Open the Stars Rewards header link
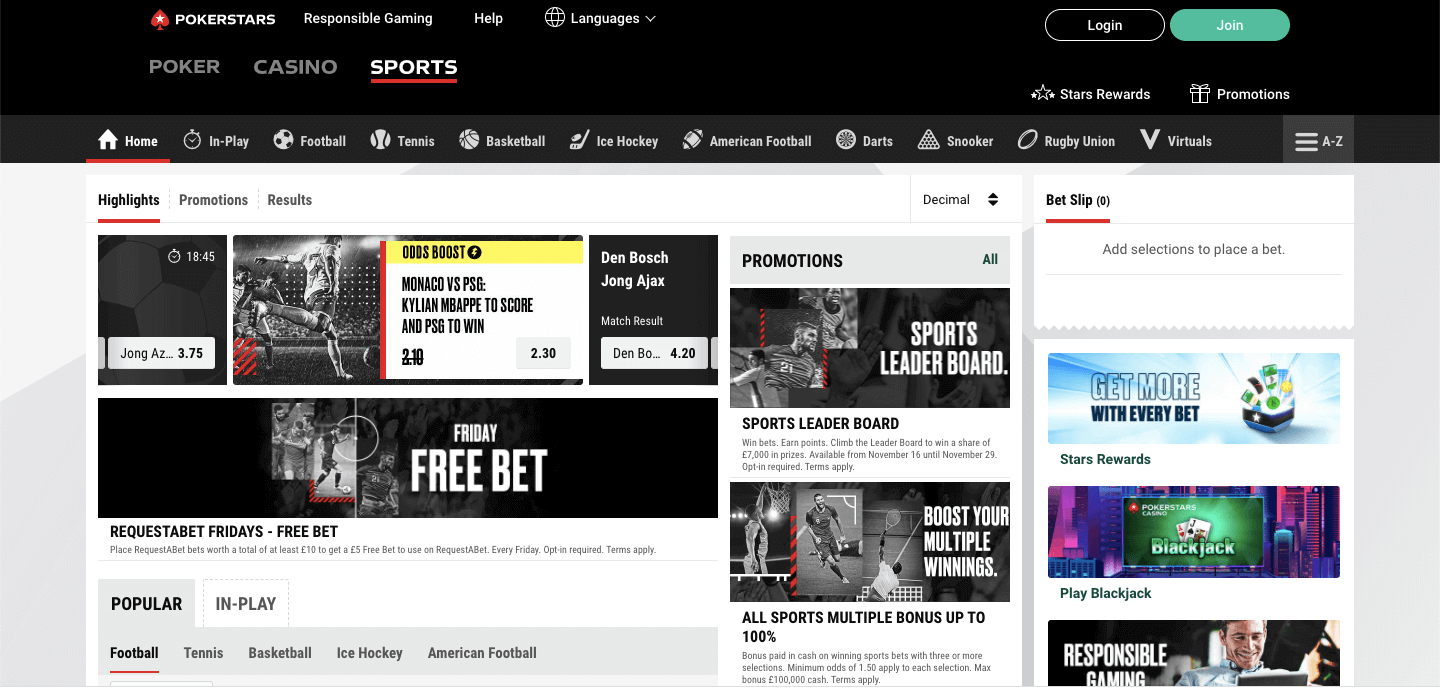1440x688 pixels. [x=1091, y=94]
